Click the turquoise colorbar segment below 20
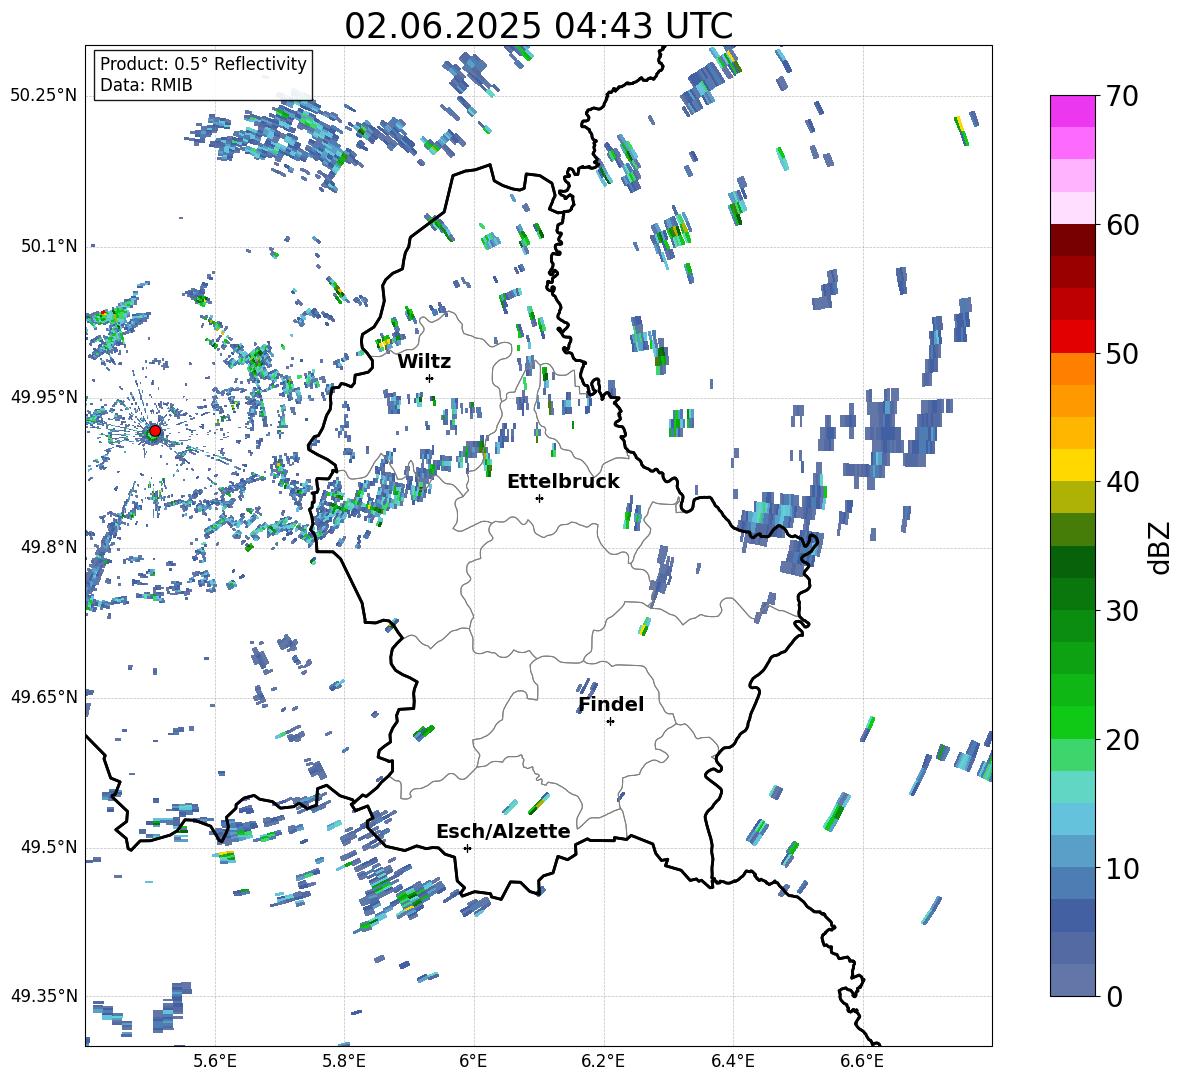1184x1081 pixels. click(1072, 787)
